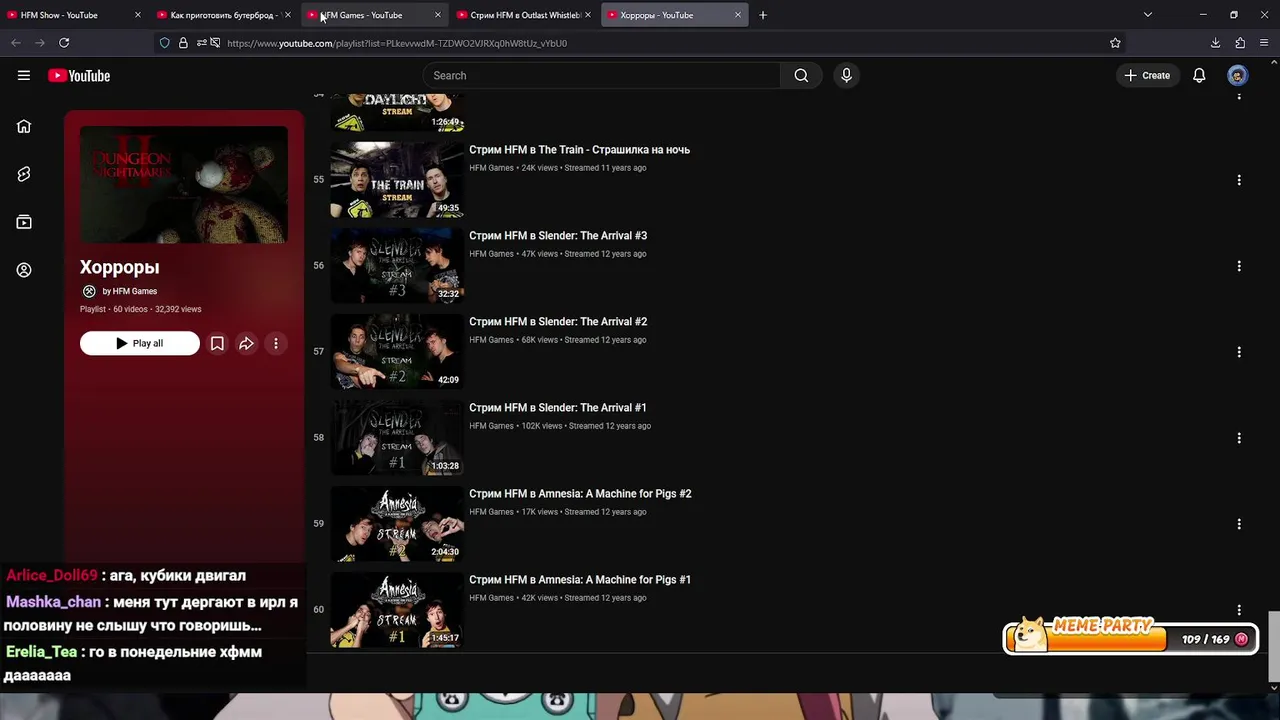
Task: Open Slender: The Arrival #3 title
Action: [x=558, y=236]
